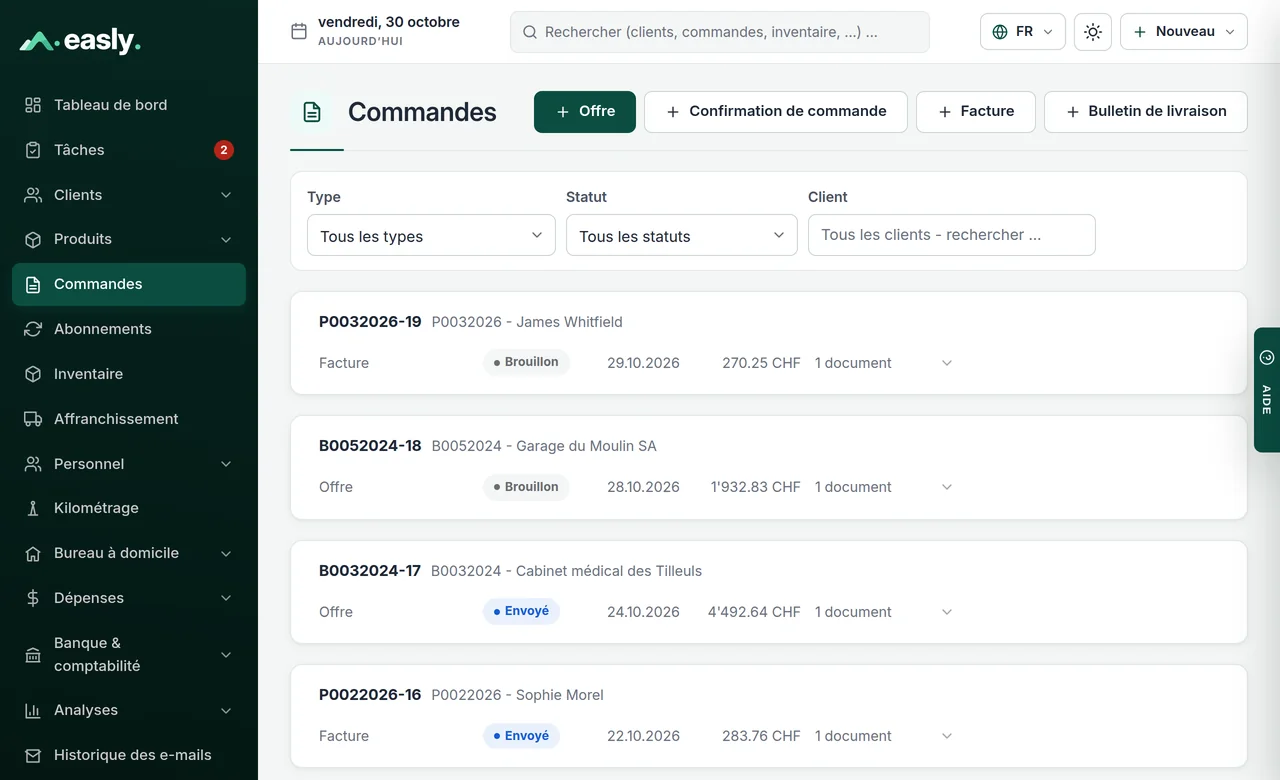This screenshot has height=780, width=1280.
Task: Click the Produits box icon
Action: click(x=33, y=239)
